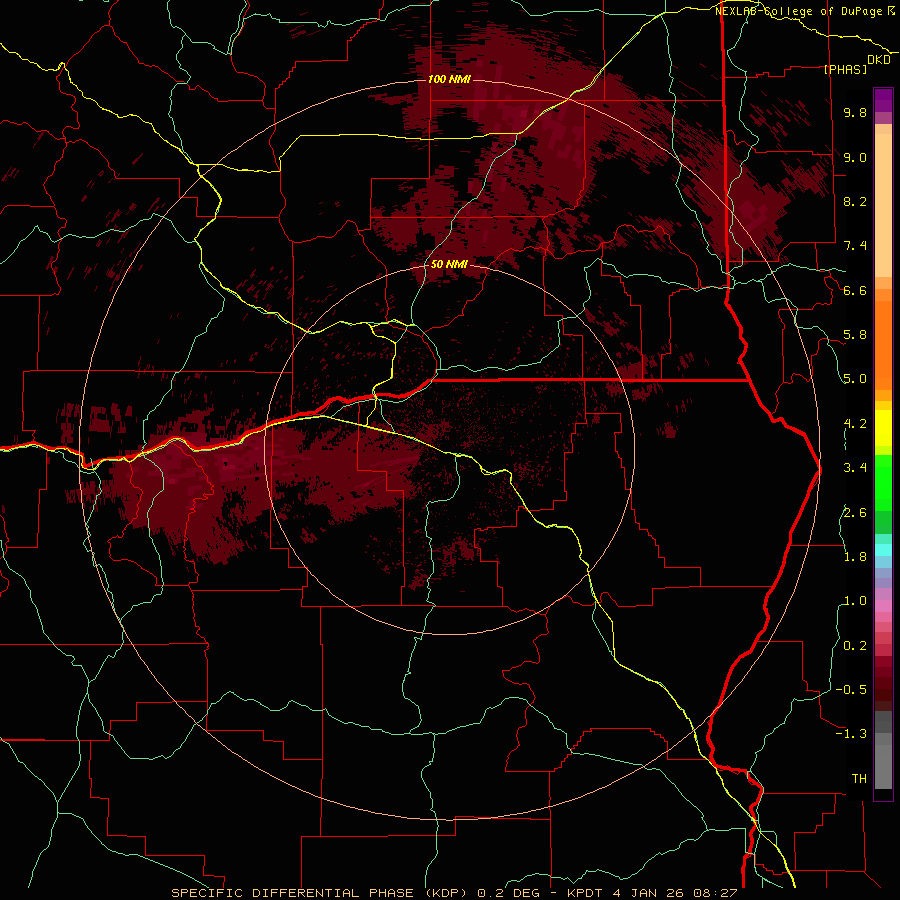Click the 8.2 value on the scale

[x=855, y=201]
